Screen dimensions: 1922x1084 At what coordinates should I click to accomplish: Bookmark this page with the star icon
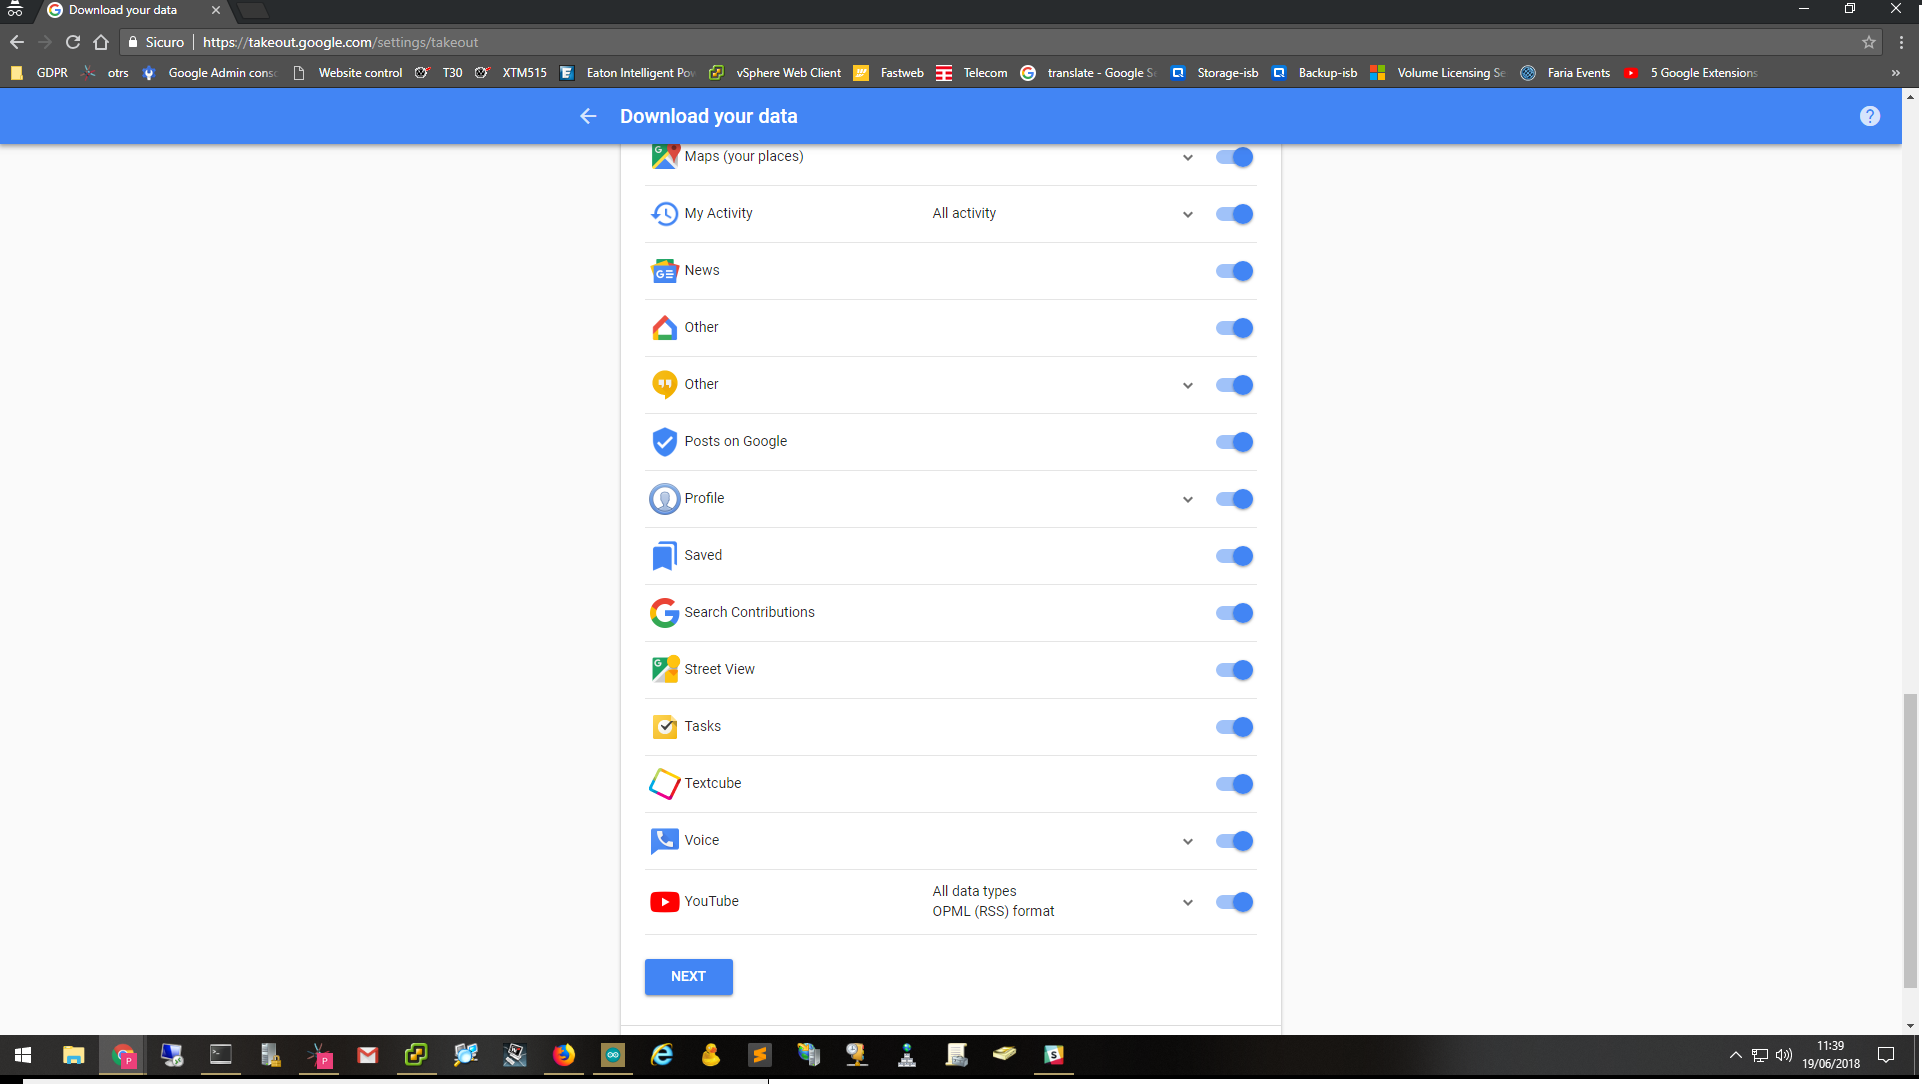[x=1868, y=42]
